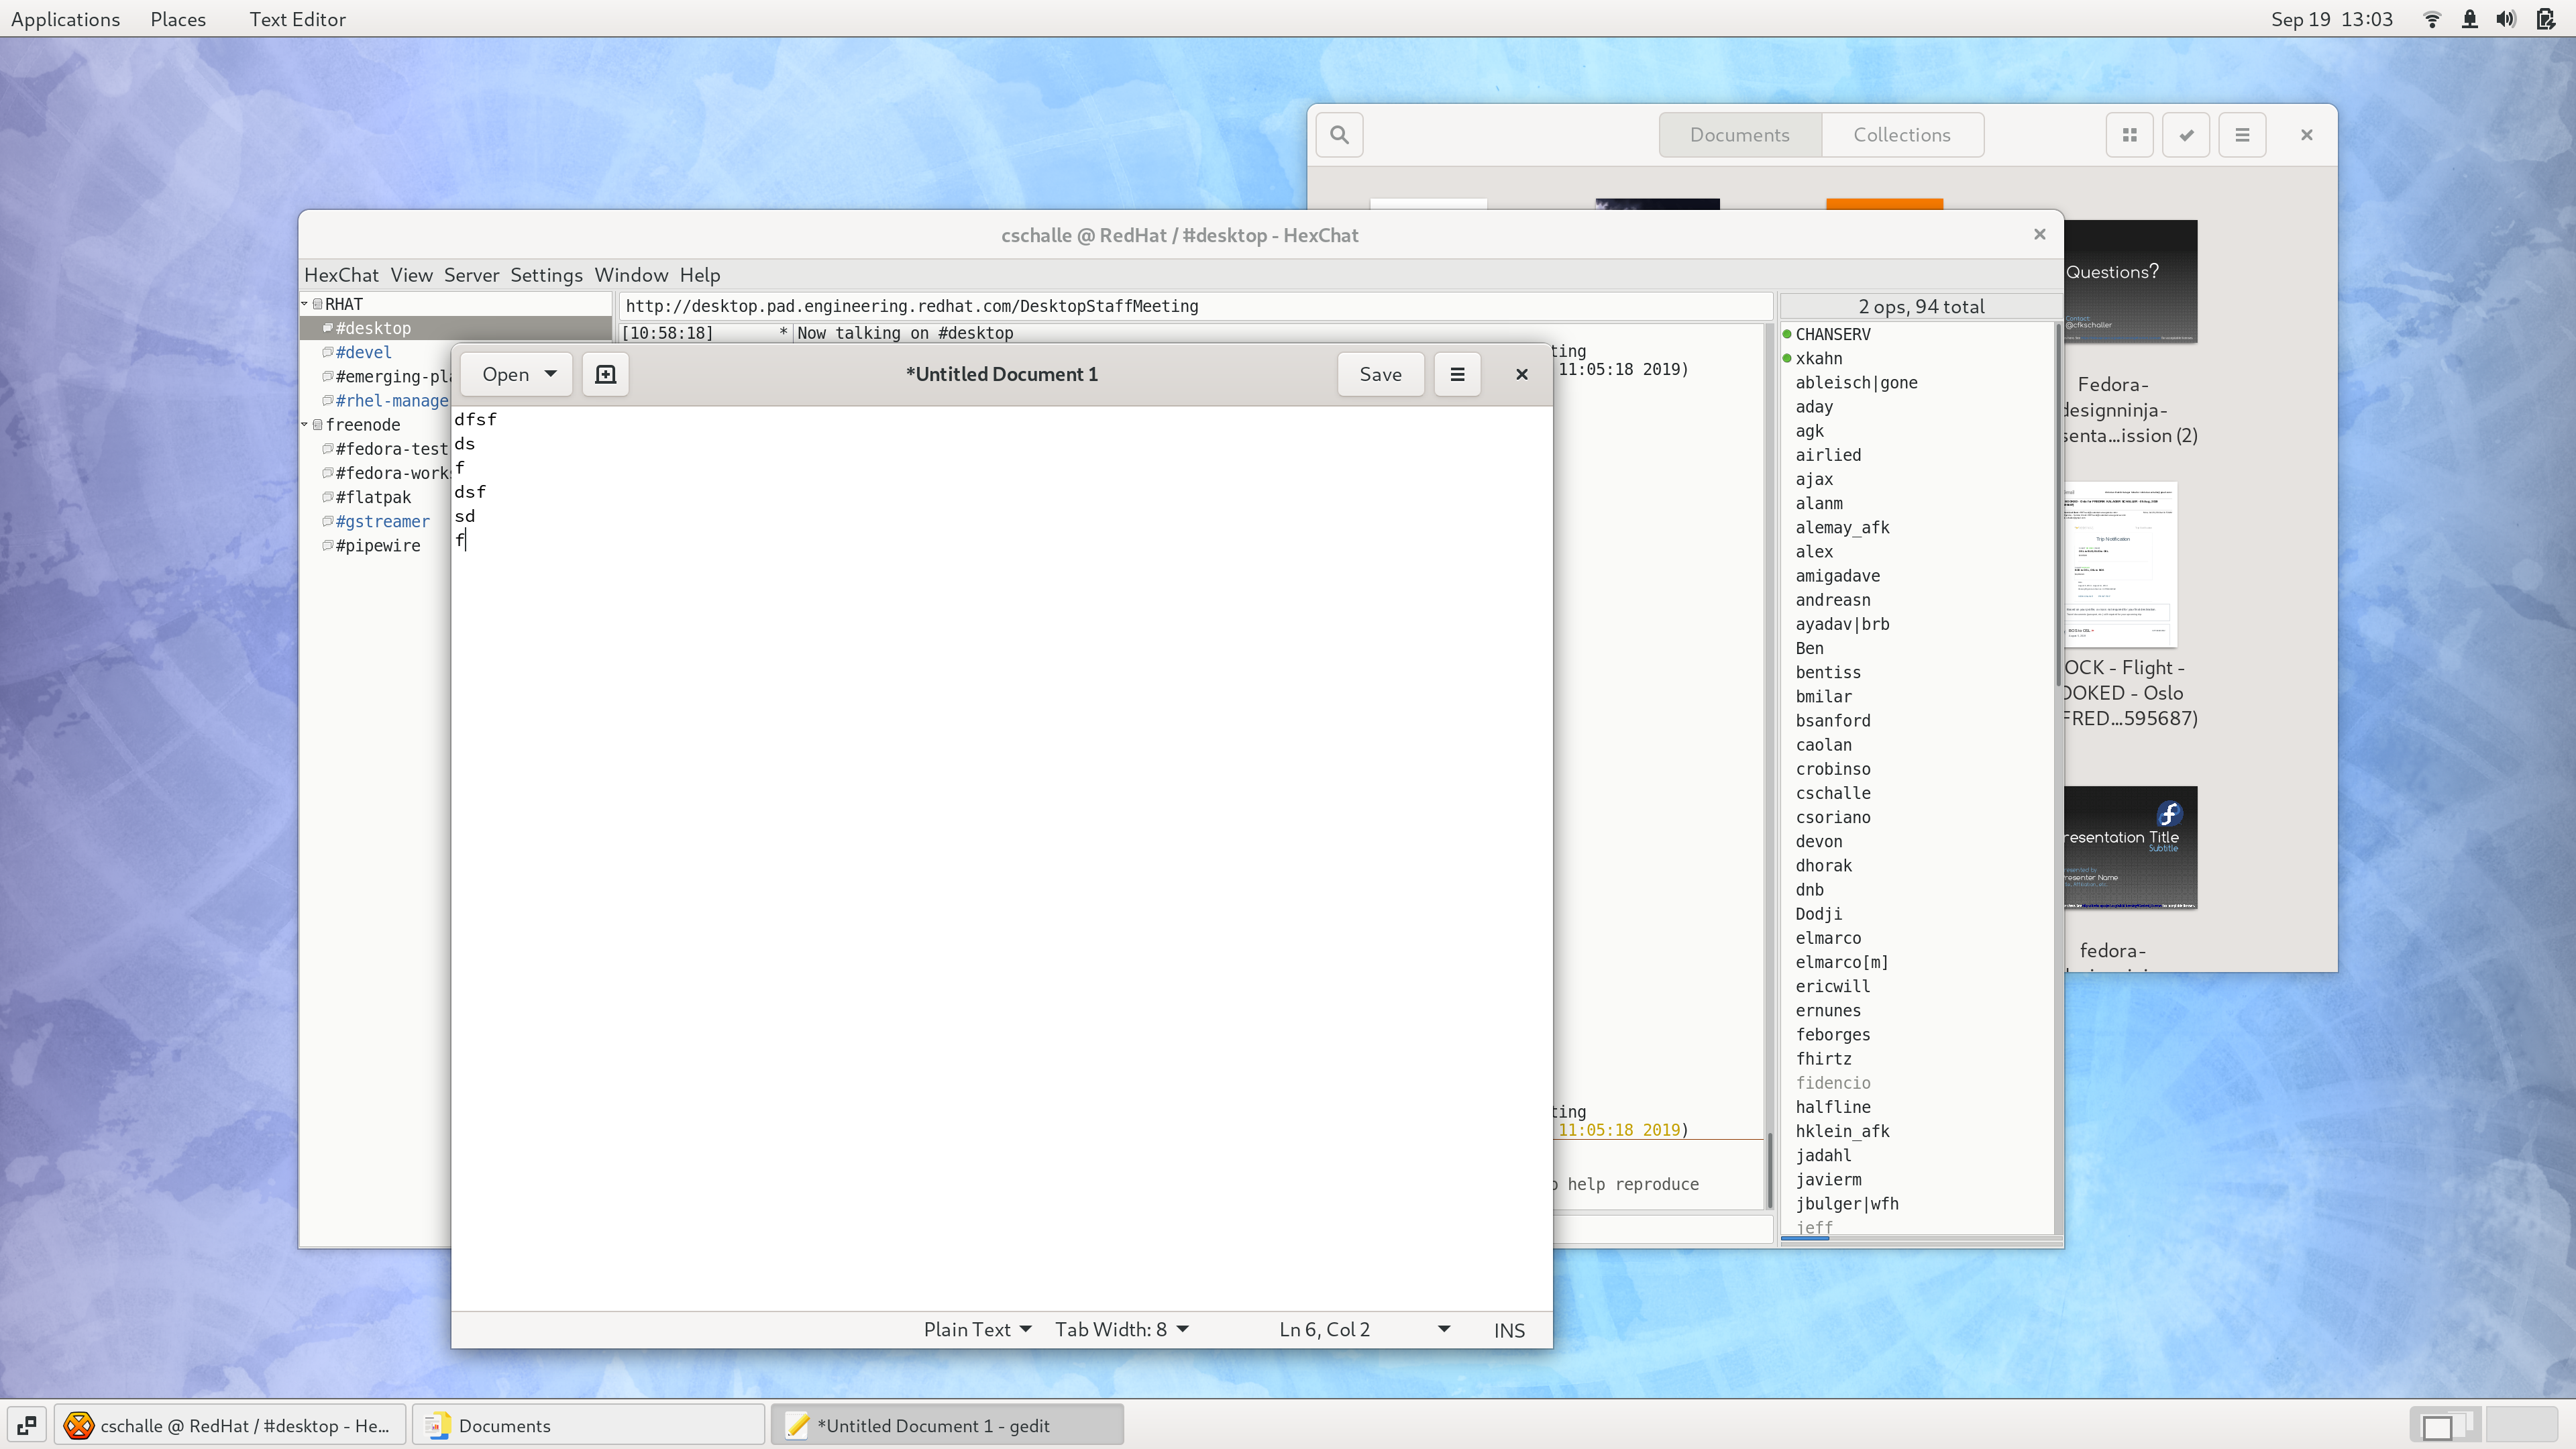Enable selection mode checkmark in Documents

pyautogui.click(x=2186, y=135)
